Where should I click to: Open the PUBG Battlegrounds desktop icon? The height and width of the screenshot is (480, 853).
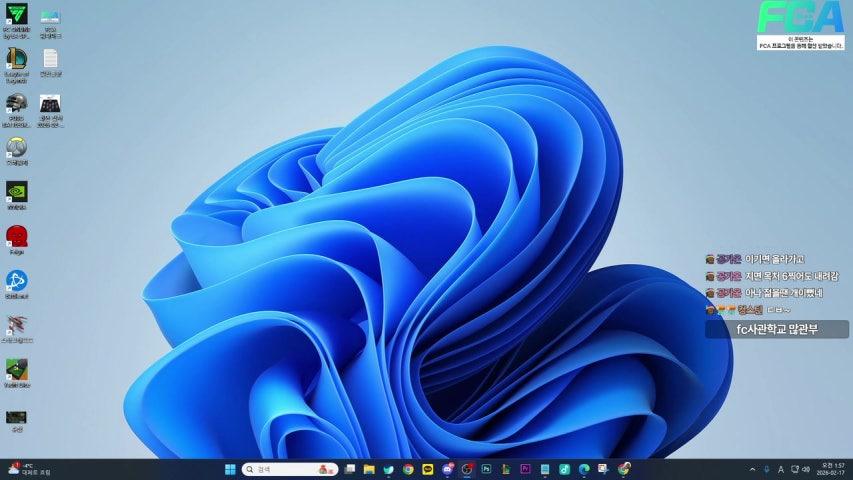click(x=17, y=104)
